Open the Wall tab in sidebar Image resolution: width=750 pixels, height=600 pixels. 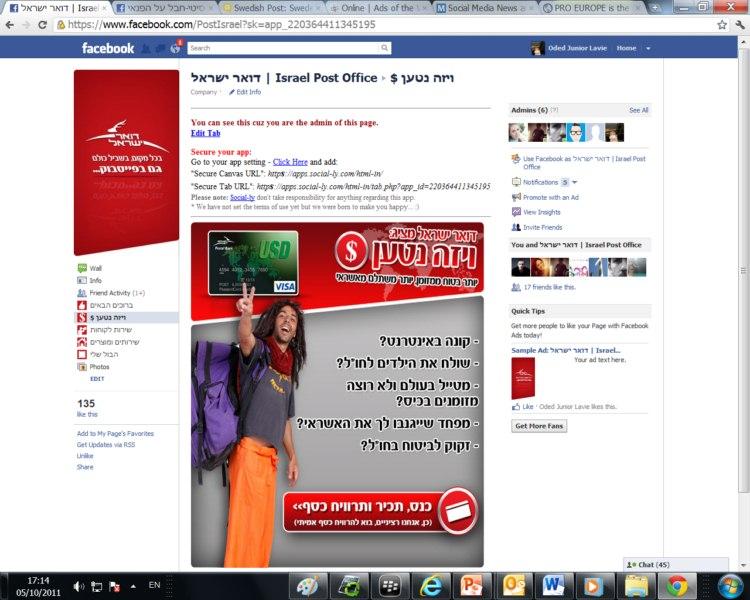pyautogui.click(x=95, y=268)
